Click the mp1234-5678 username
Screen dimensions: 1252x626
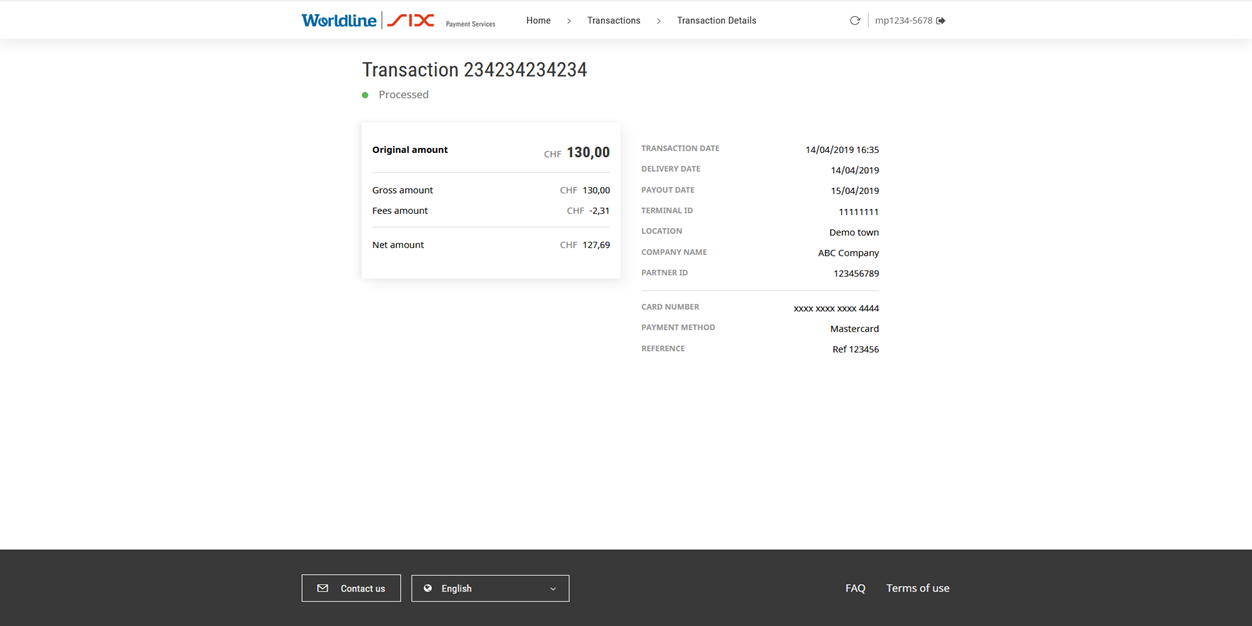pyautogui.click(x=903, y=20)
